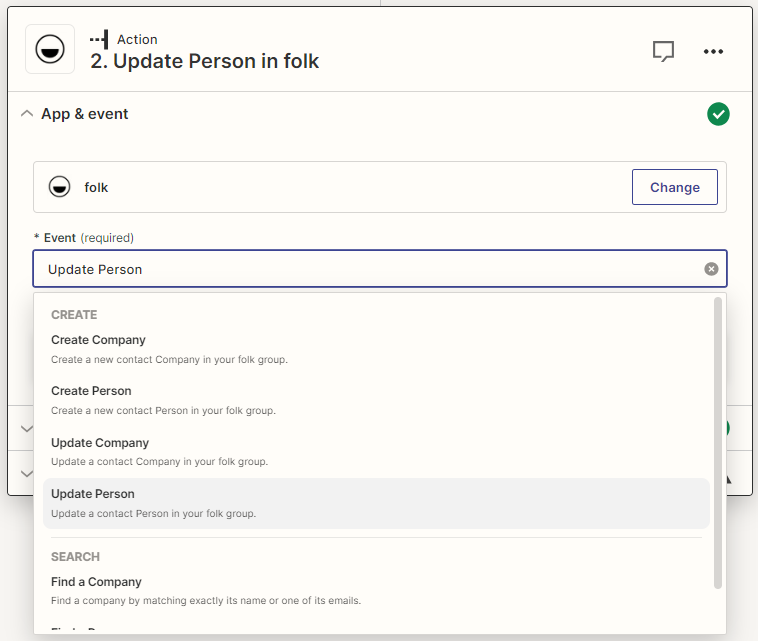Image resolution: width=758 pixels, height=641 pixels.
Task: Expand the lower collapsed section chevron left of the dropdown
Action: pos(27,473)
